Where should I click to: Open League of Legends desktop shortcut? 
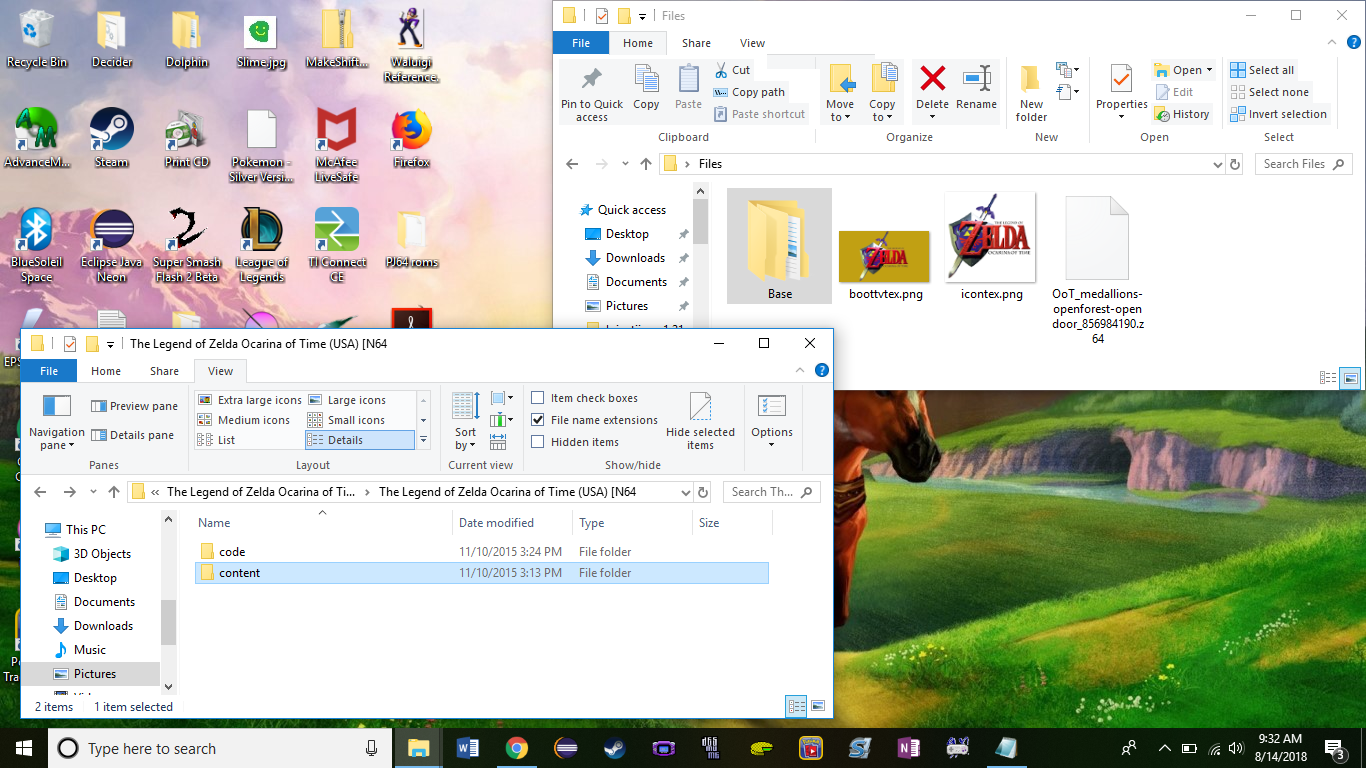tap(261, 245)
